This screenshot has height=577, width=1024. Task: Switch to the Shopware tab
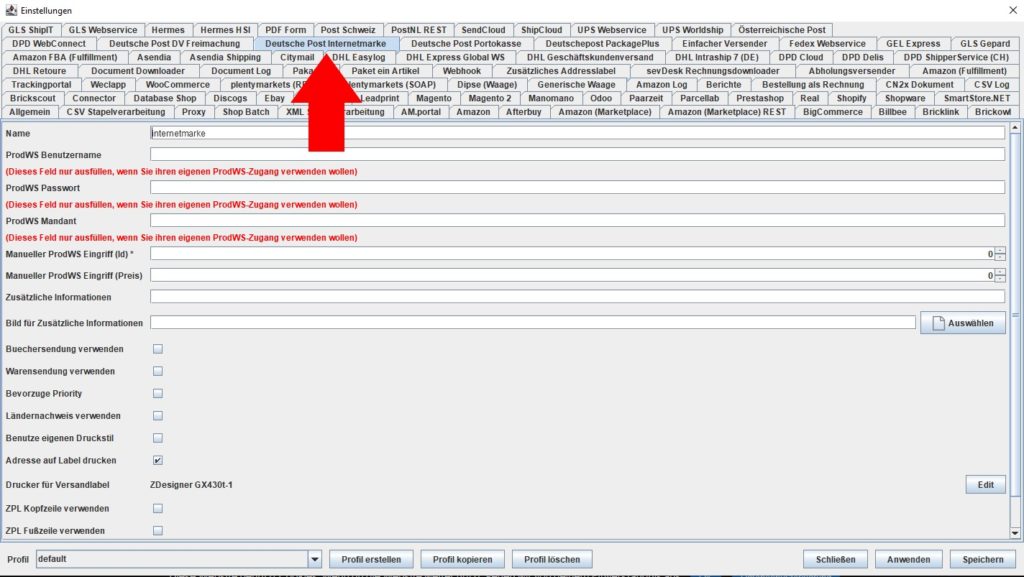coord(904,99)
